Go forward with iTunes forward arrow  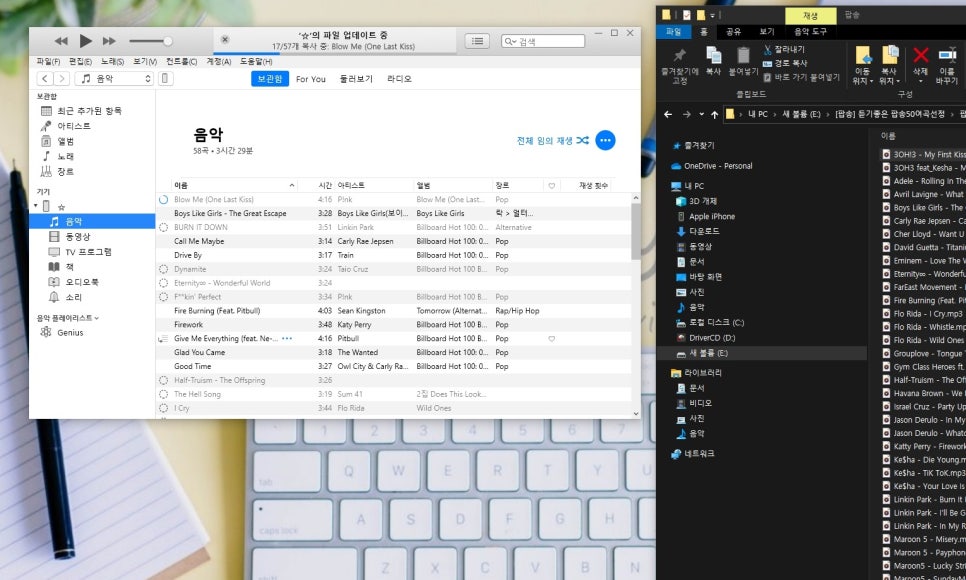tap(61, 78)
